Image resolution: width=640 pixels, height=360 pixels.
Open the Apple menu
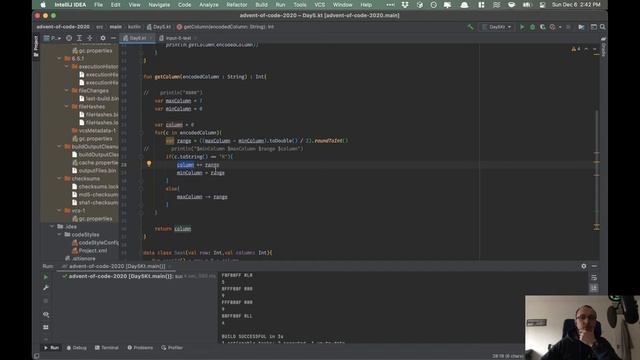[43, 5]
